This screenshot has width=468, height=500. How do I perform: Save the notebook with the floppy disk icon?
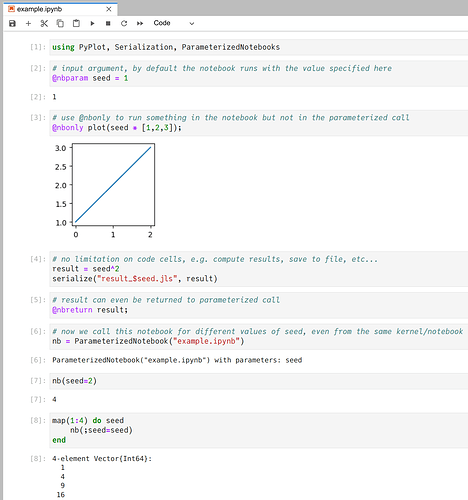(12, 23)
